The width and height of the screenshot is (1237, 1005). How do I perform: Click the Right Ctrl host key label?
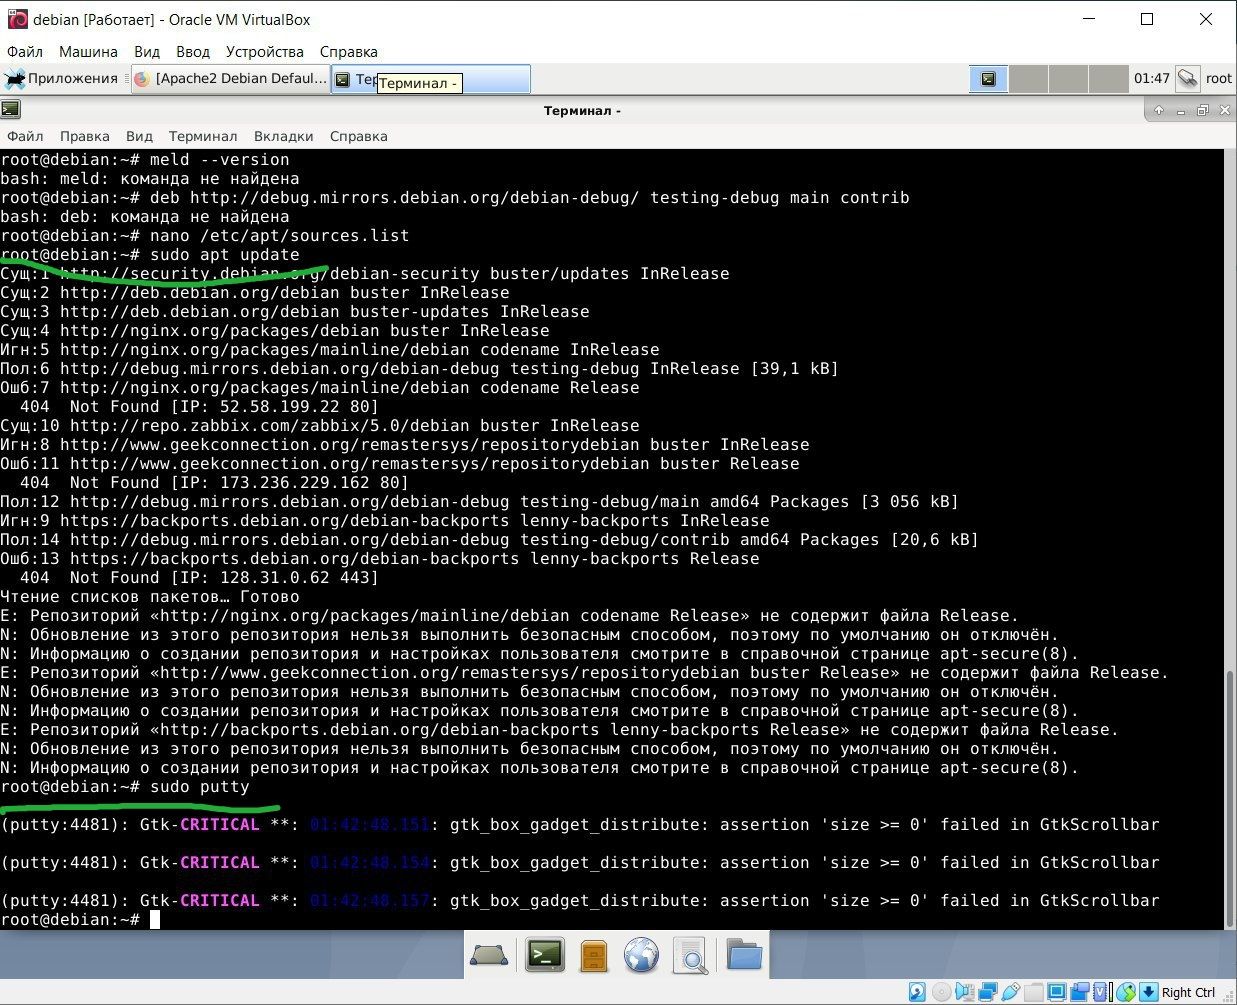coord(1188,992)
